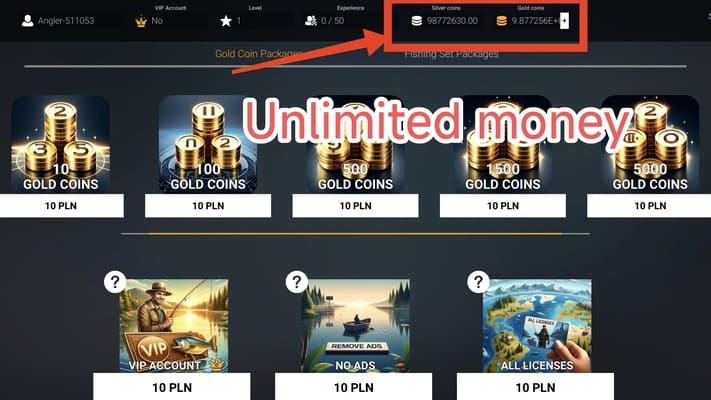Image resolution: width=711 pixels, height=400 pixels.
Task: Buy 100 Gold Coins price button
Action: click(208, 206)
